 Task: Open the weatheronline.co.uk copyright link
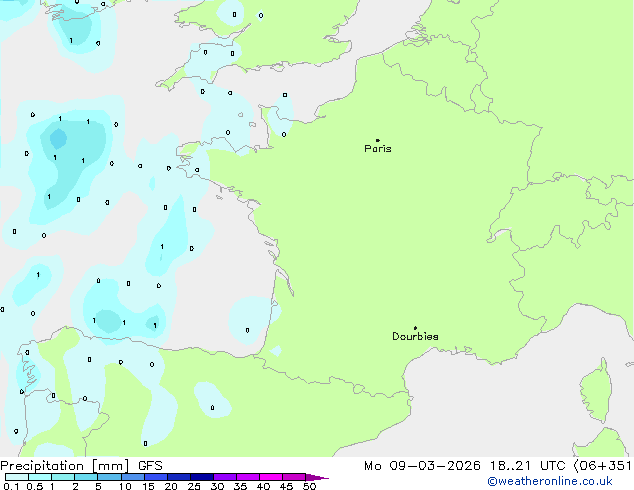point(550,481)
